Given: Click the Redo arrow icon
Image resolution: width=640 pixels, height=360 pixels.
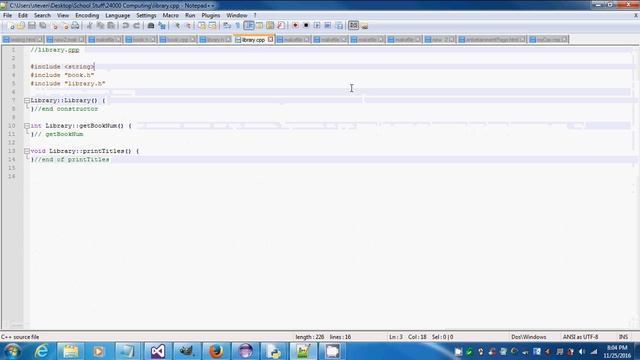Looking at the screenshot, I should coord(136,26).
